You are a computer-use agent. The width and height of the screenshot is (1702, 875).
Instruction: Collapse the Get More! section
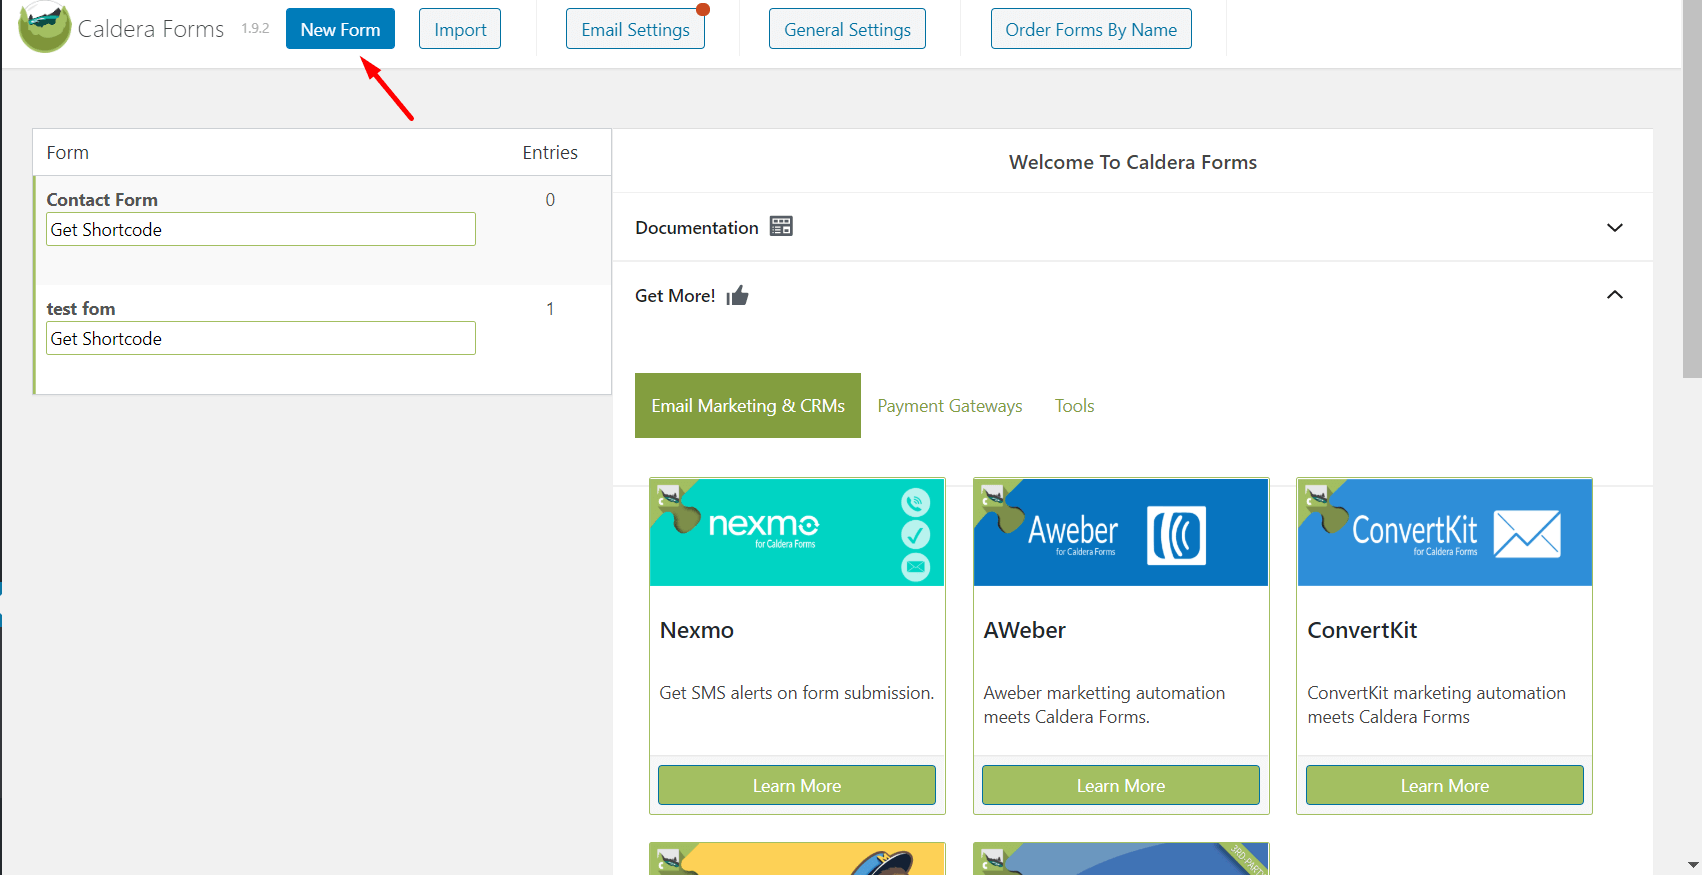click(1614, 295)
